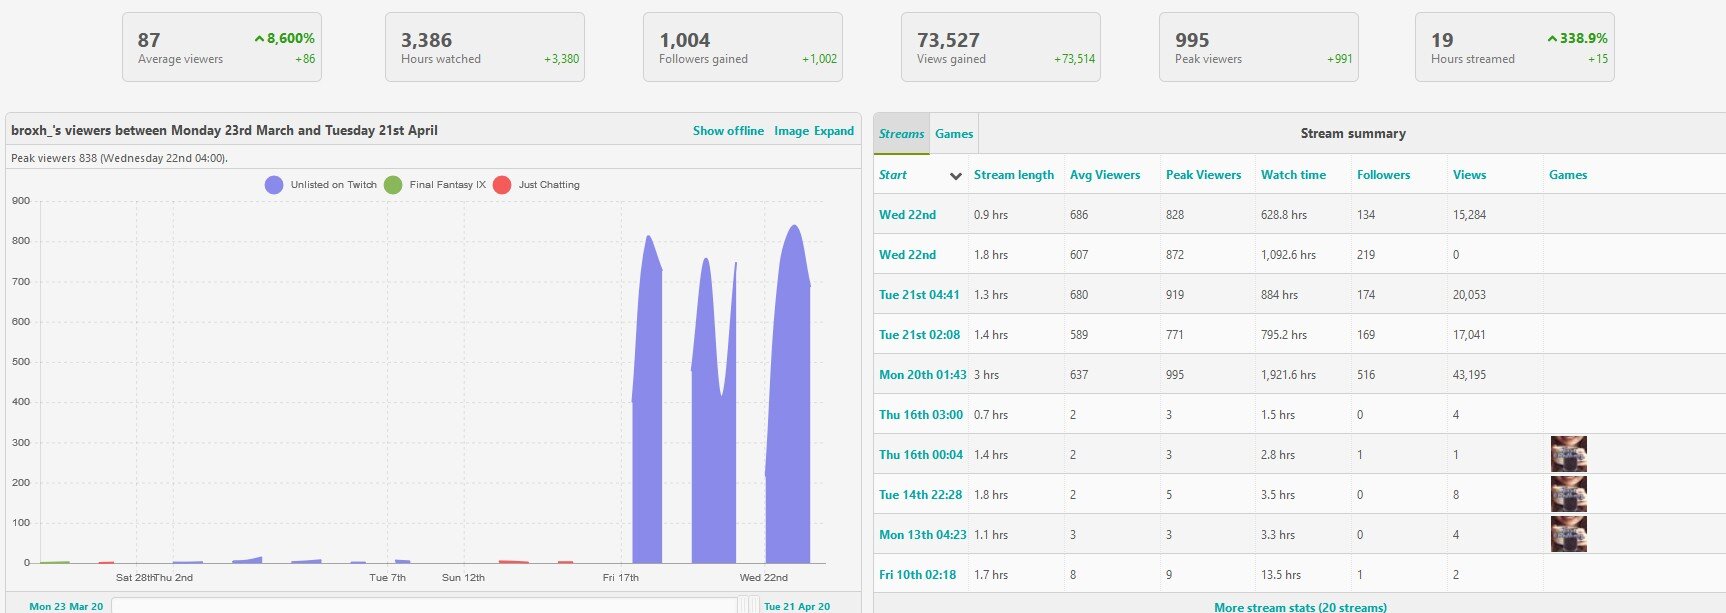
Task: Click game thumbnail for Thu 16th 00:04 stream
Action: (1568, 454)
